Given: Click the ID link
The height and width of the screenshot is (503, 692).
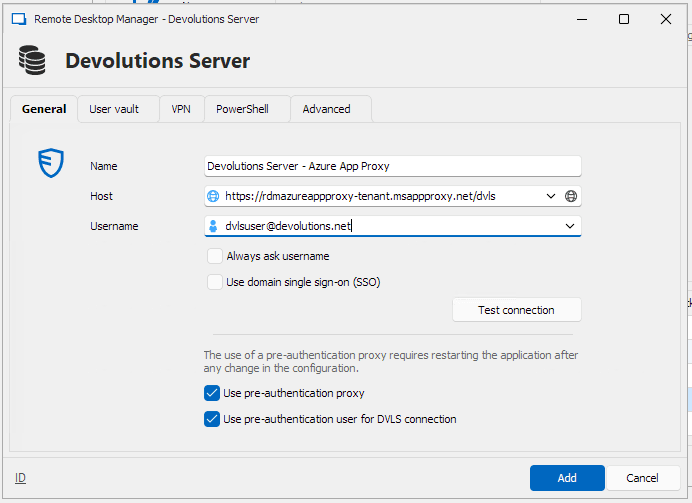Looking at the screenshot, I should tap(20, 478).
